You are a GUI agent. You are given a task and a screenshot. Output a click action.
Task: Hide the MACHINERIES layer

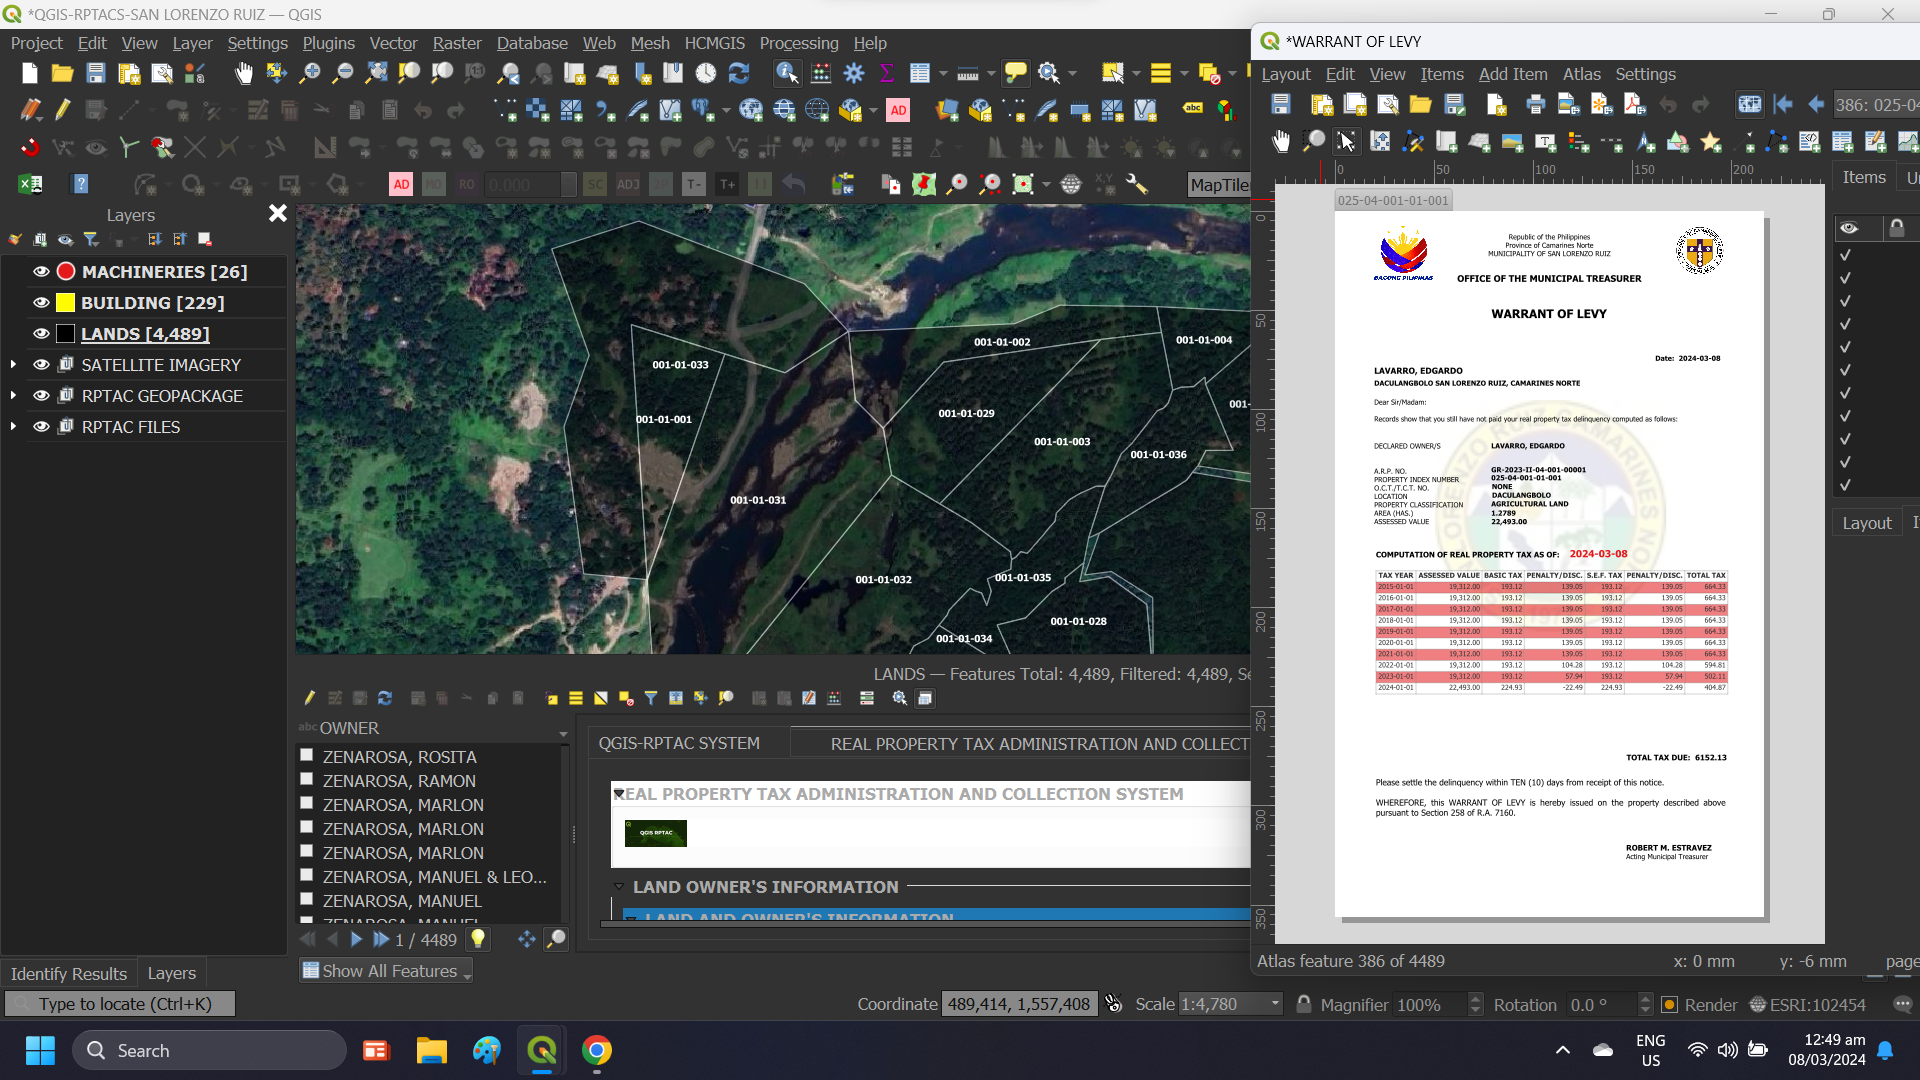pyautogui.click(x=40, y=271)
